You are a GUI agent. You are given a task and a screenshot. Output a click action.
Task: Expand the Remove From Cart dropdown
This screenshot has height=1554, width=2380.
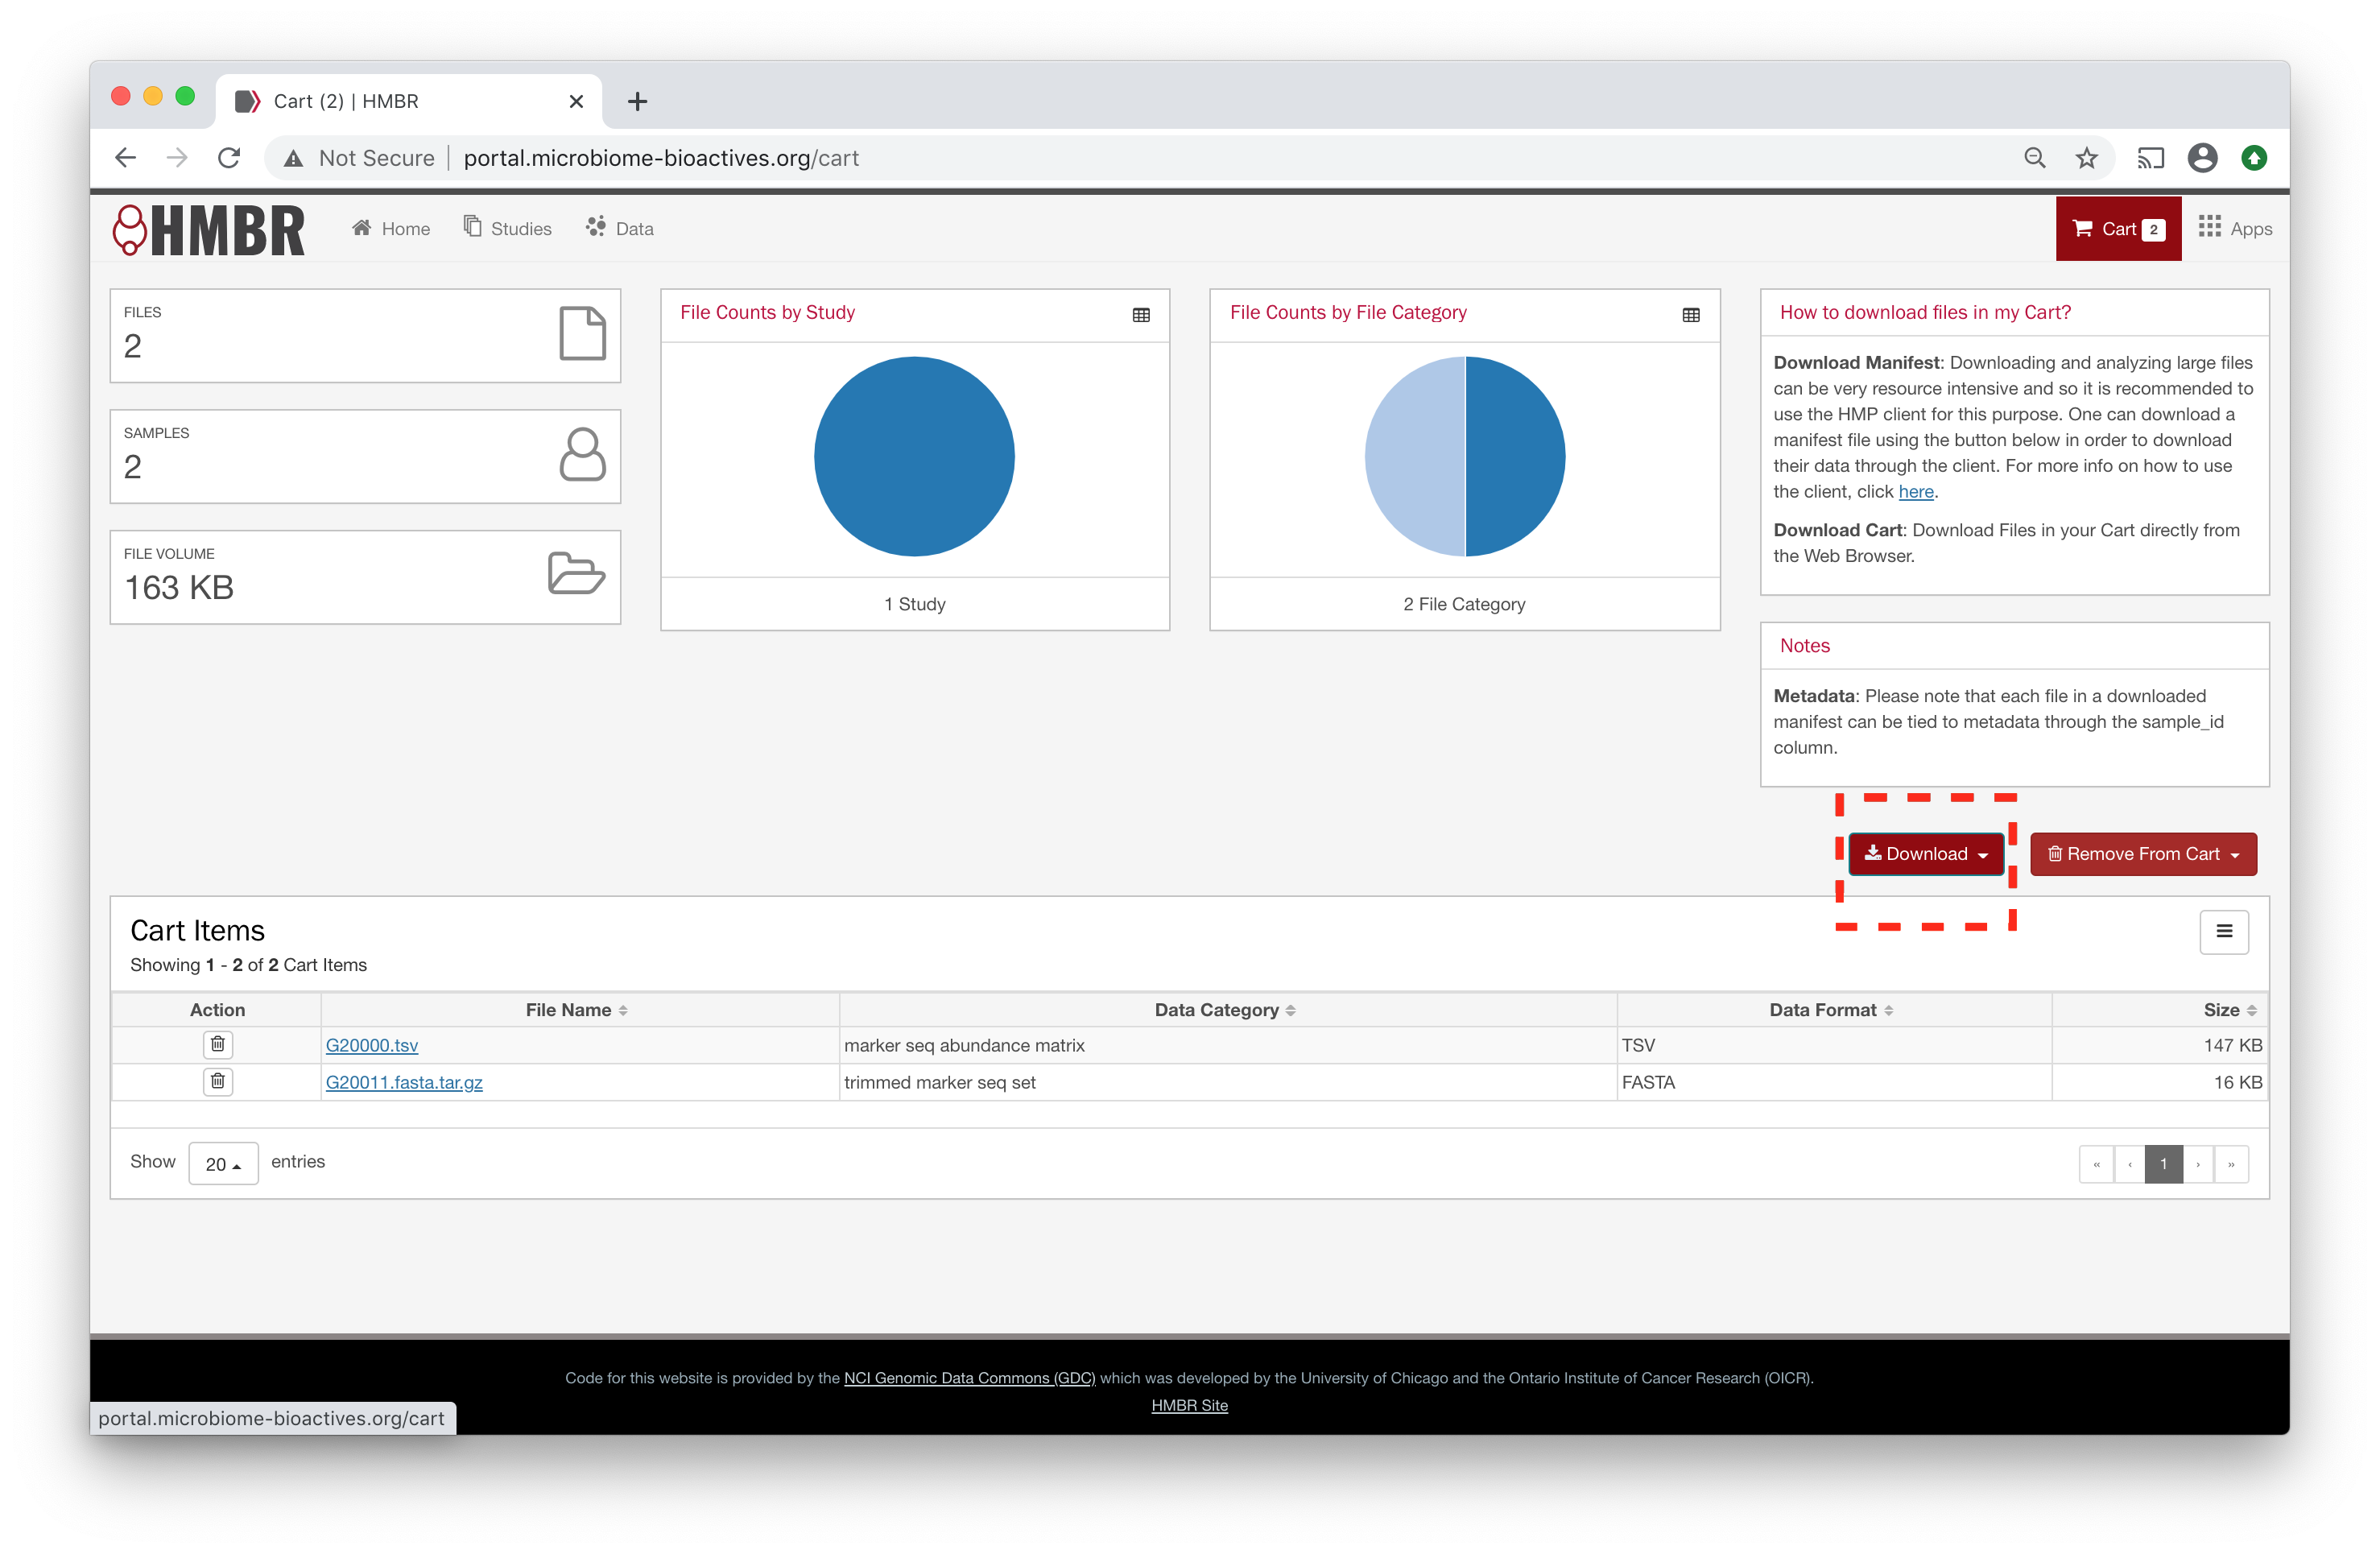point(2142,853)
